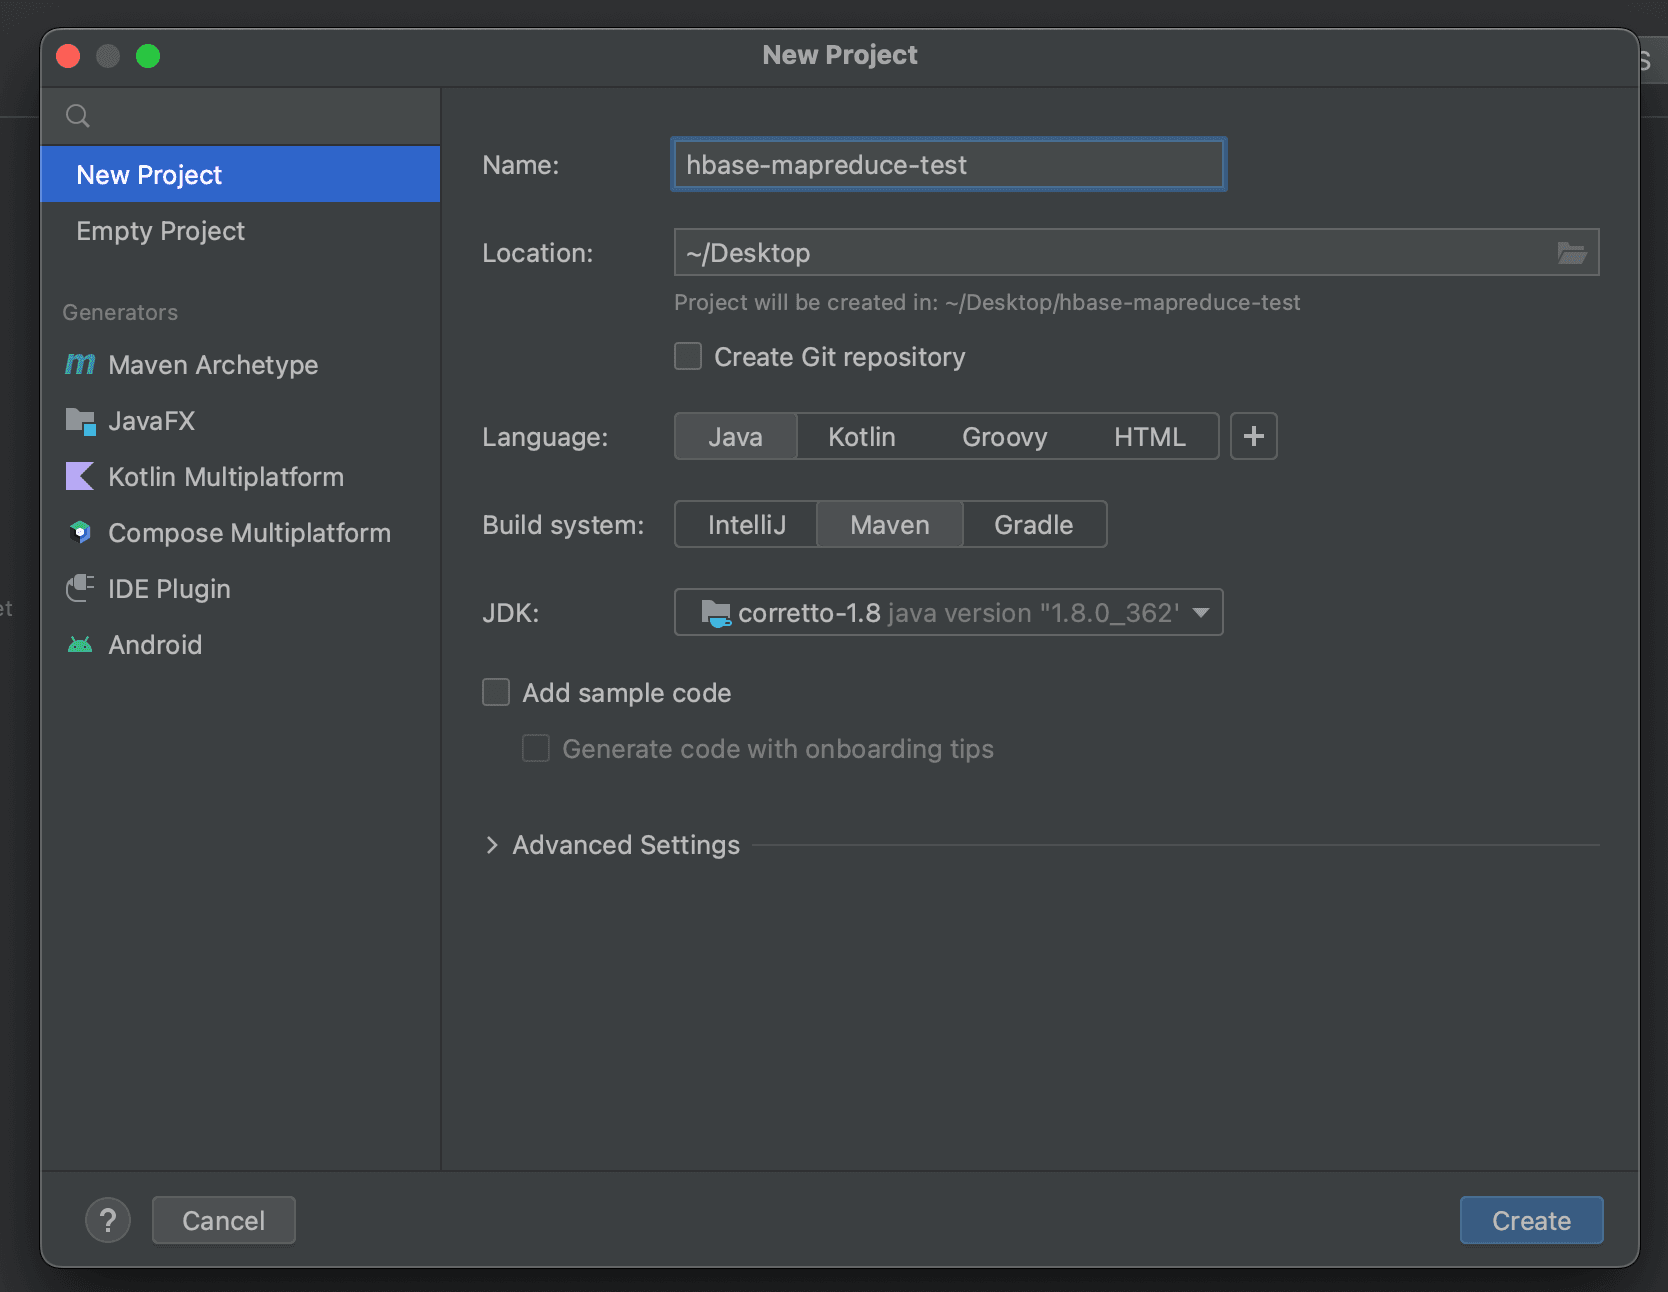This screenshot has height=1292, width=1668.
Task: Select Gradle as build system
Action: (x=1033, y=524)
